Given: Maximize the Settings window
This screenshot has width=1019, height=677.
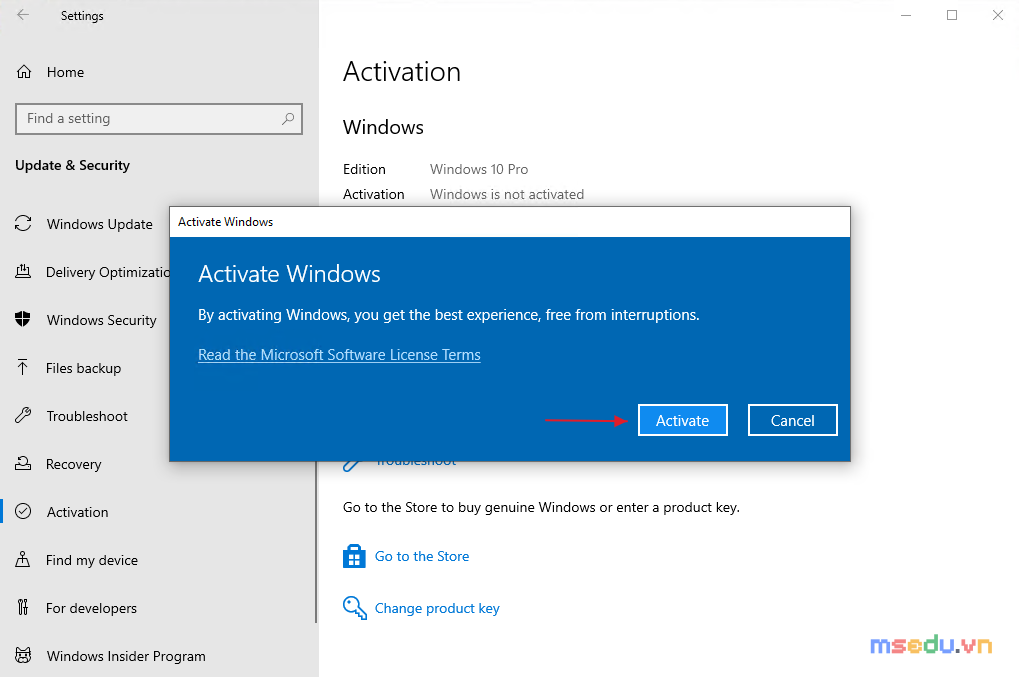Looking at the screenshot, I should 952,15.
